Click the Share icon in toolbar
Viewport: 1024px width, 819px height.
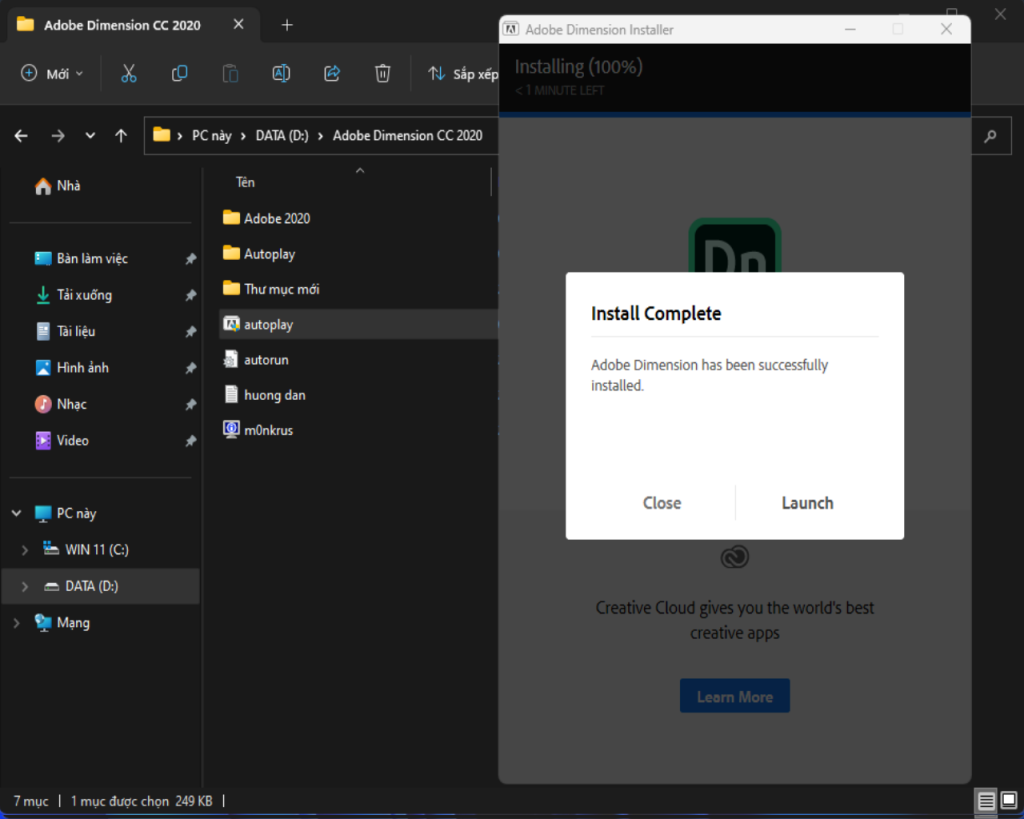332,73
